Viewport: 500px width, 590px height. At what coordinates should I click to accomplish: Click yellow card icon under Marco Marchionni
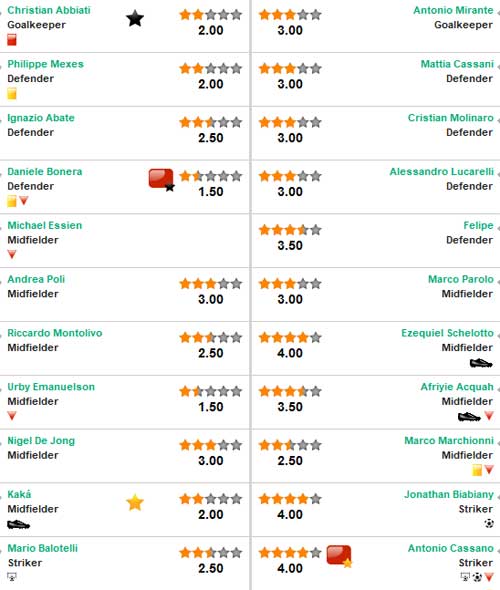pyautogui.click(x=477, y=470)
